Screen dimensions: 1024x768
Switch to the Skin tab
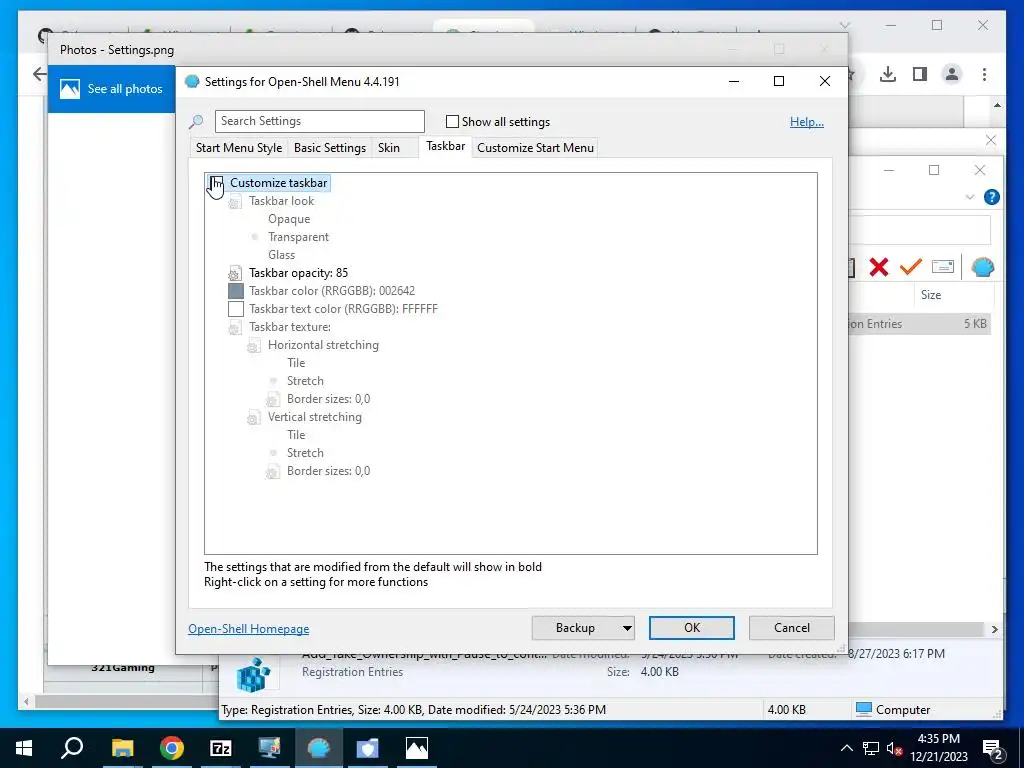(389, 148)
